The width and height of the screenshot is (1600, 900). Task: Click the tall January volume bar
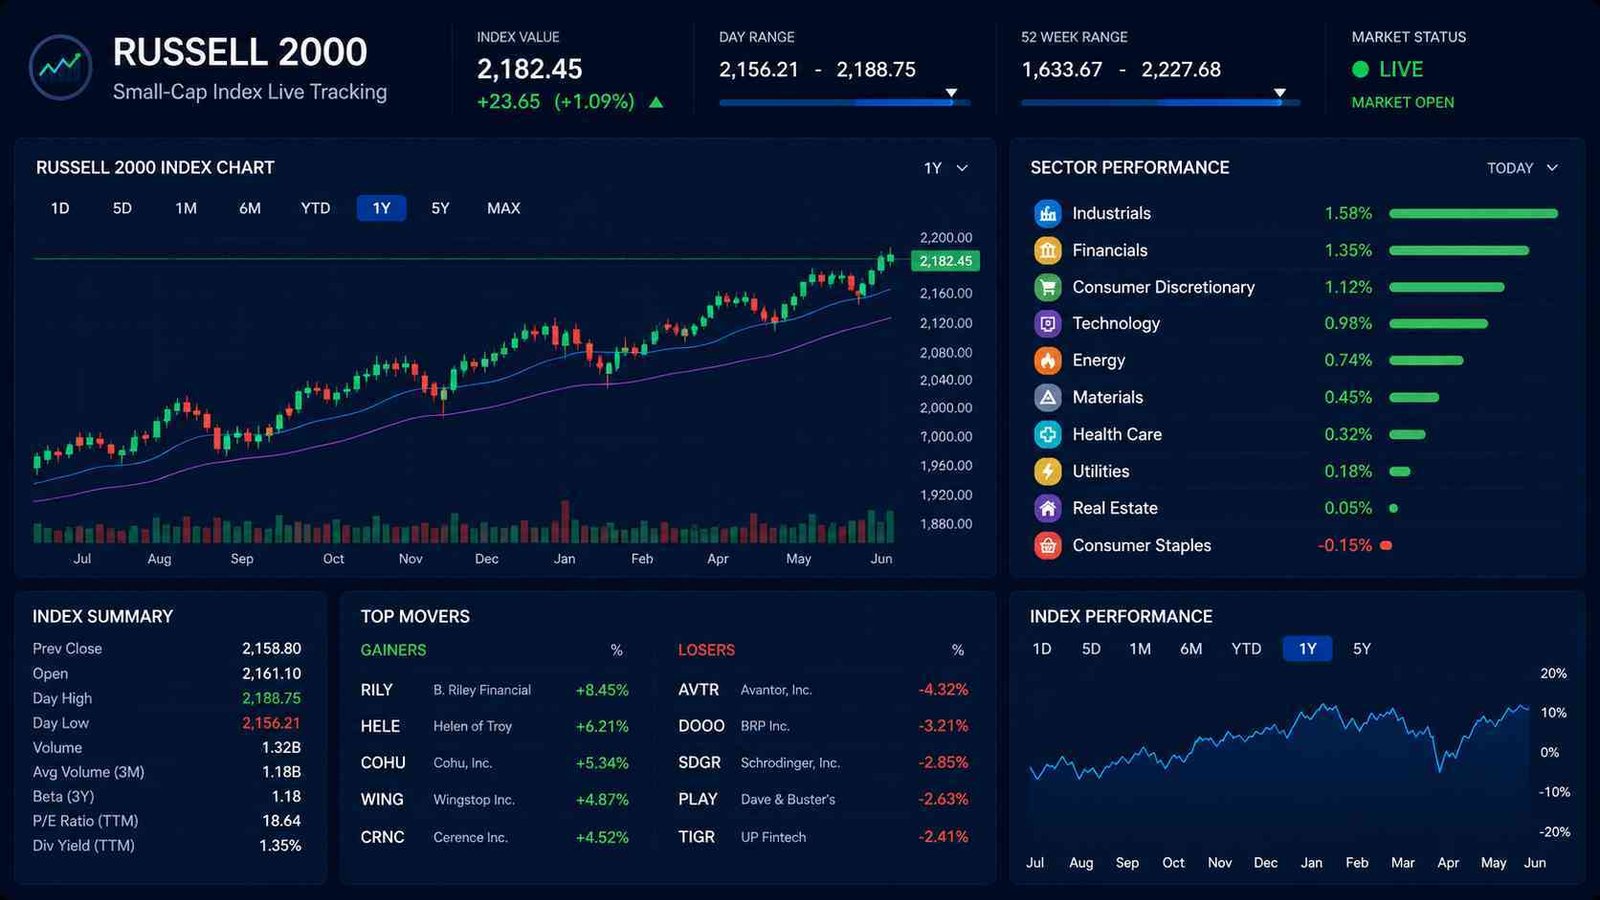(565, 521)
